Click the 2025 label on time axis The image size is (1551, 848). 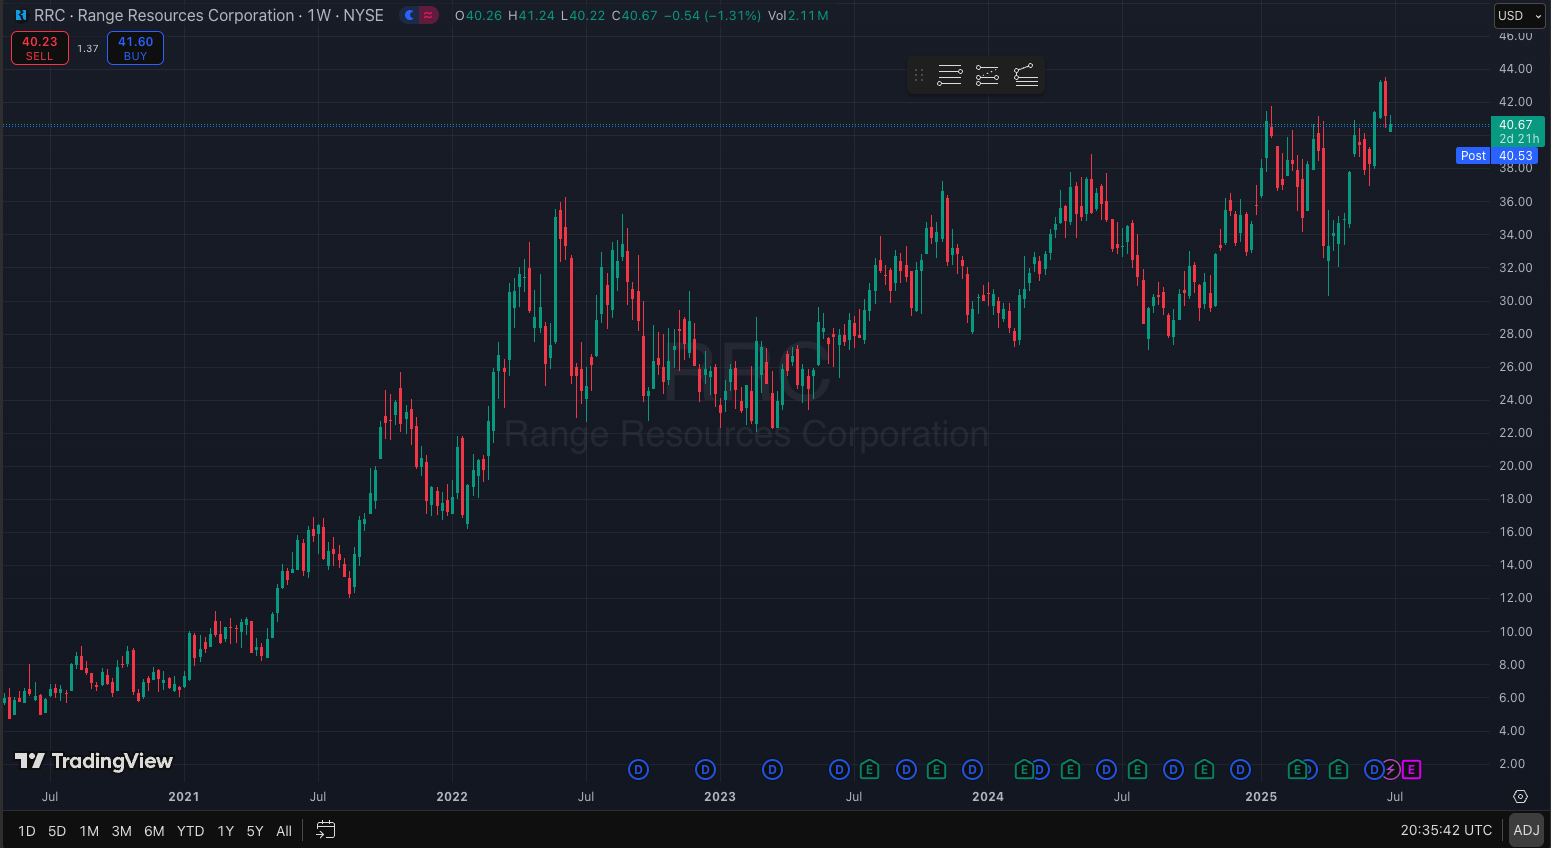click(x=1261, y=797)
